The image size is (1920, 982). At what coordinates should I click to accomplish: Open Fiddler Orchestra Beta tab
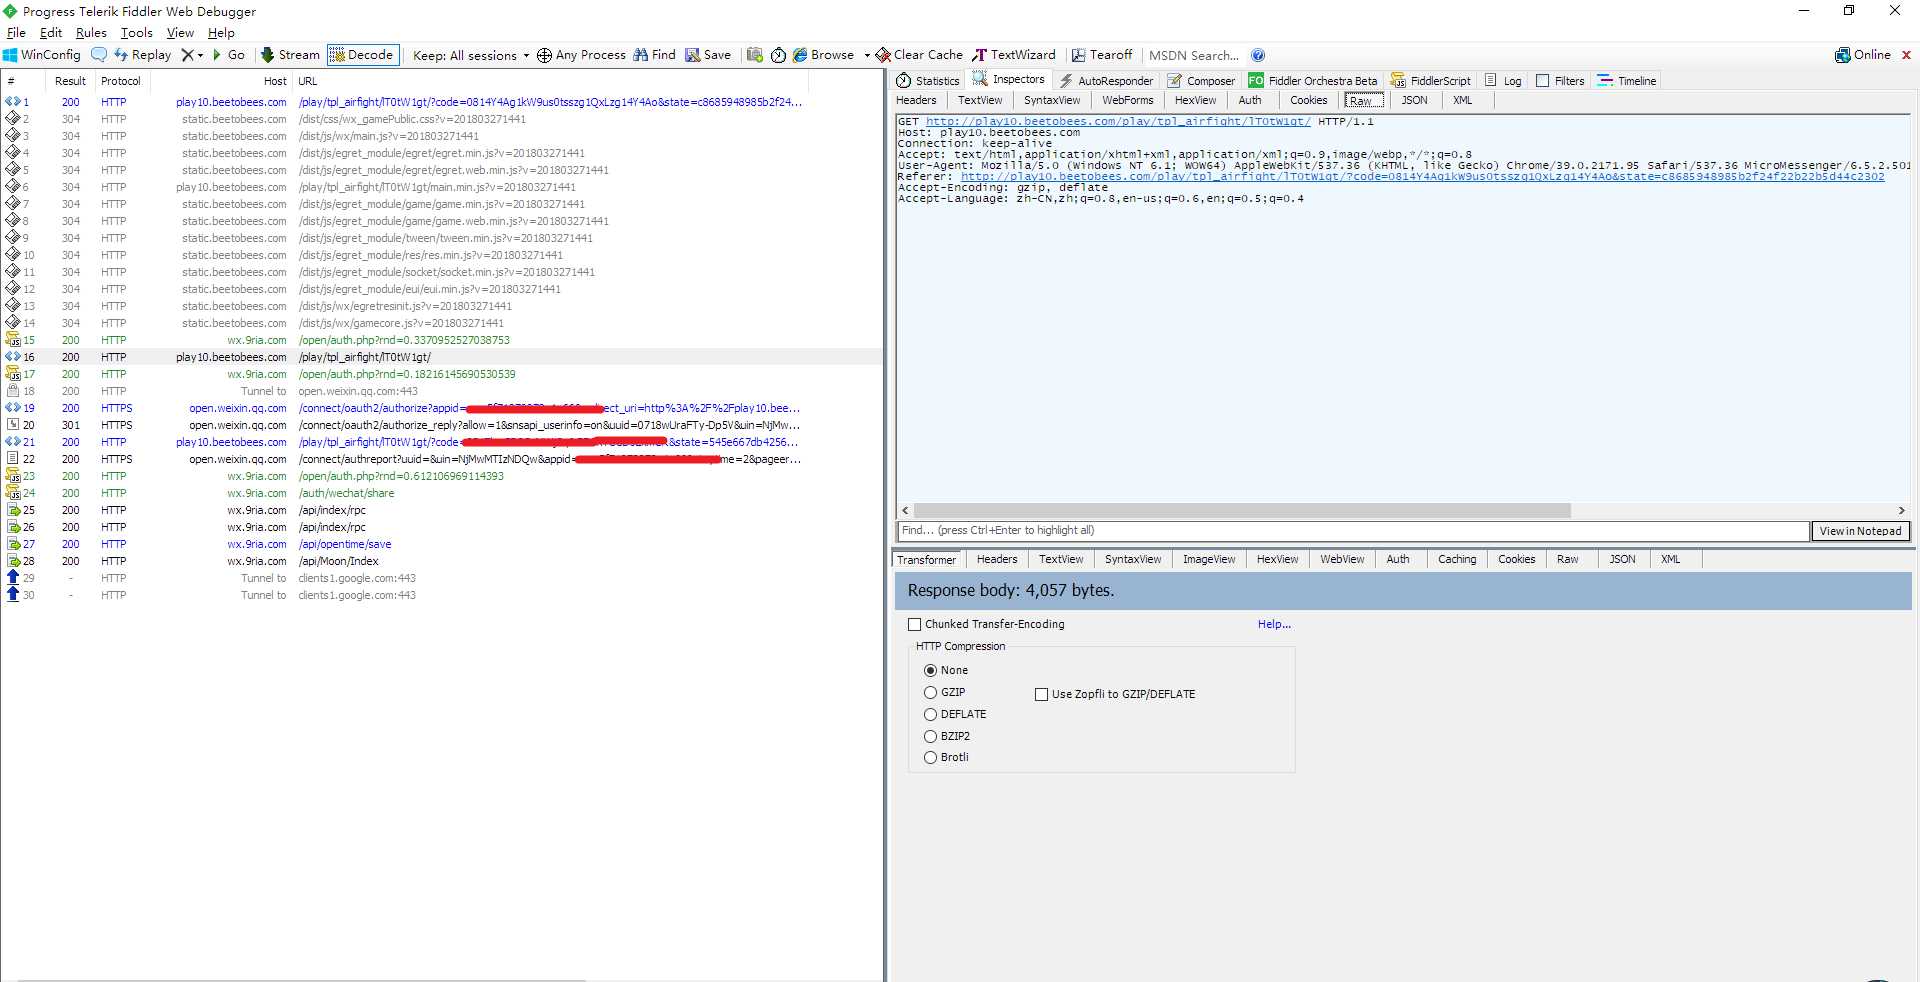click(1312, 80)
